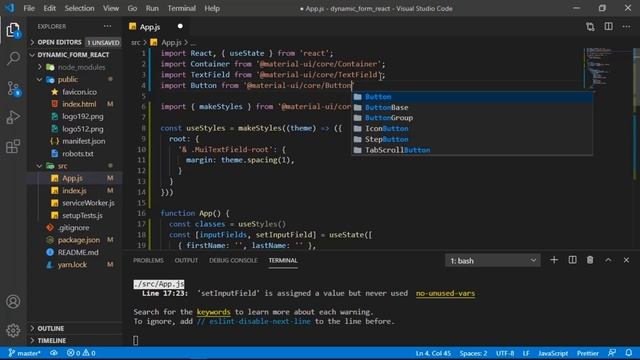640x360 pixels.
Task: Click the unsaved dot on App.js tab
Action: pyautogui.click(x=180, y=27)
